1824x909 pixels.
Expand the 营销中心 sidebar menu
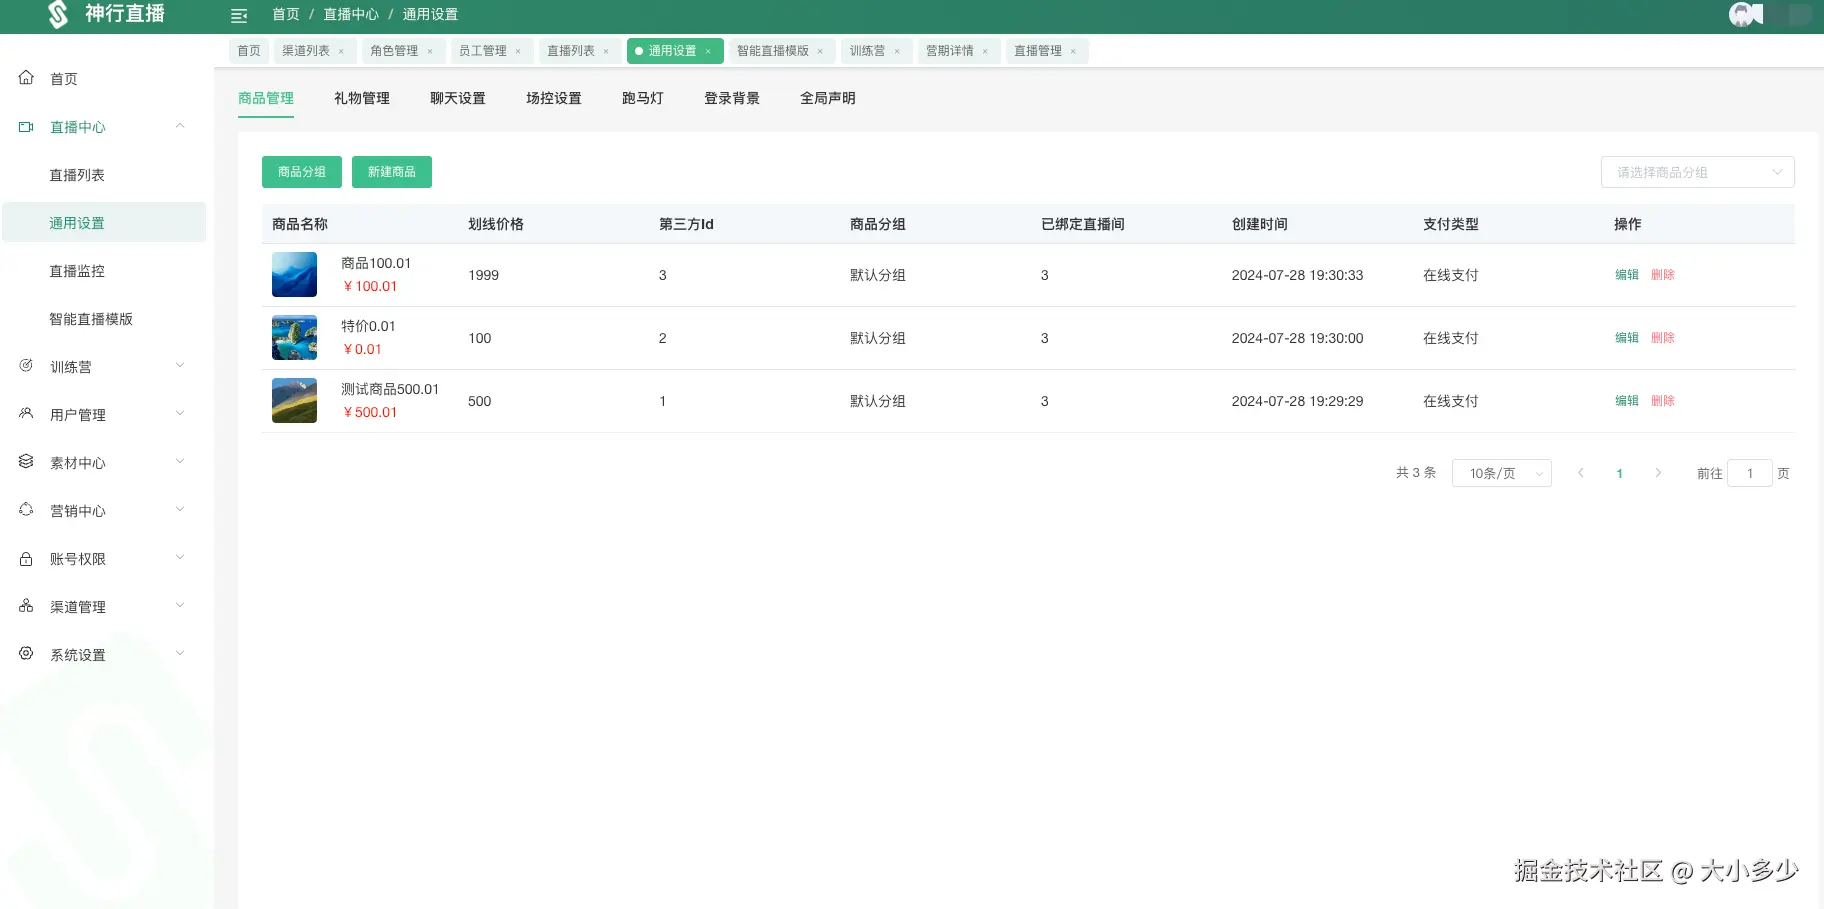coord(180,510)
